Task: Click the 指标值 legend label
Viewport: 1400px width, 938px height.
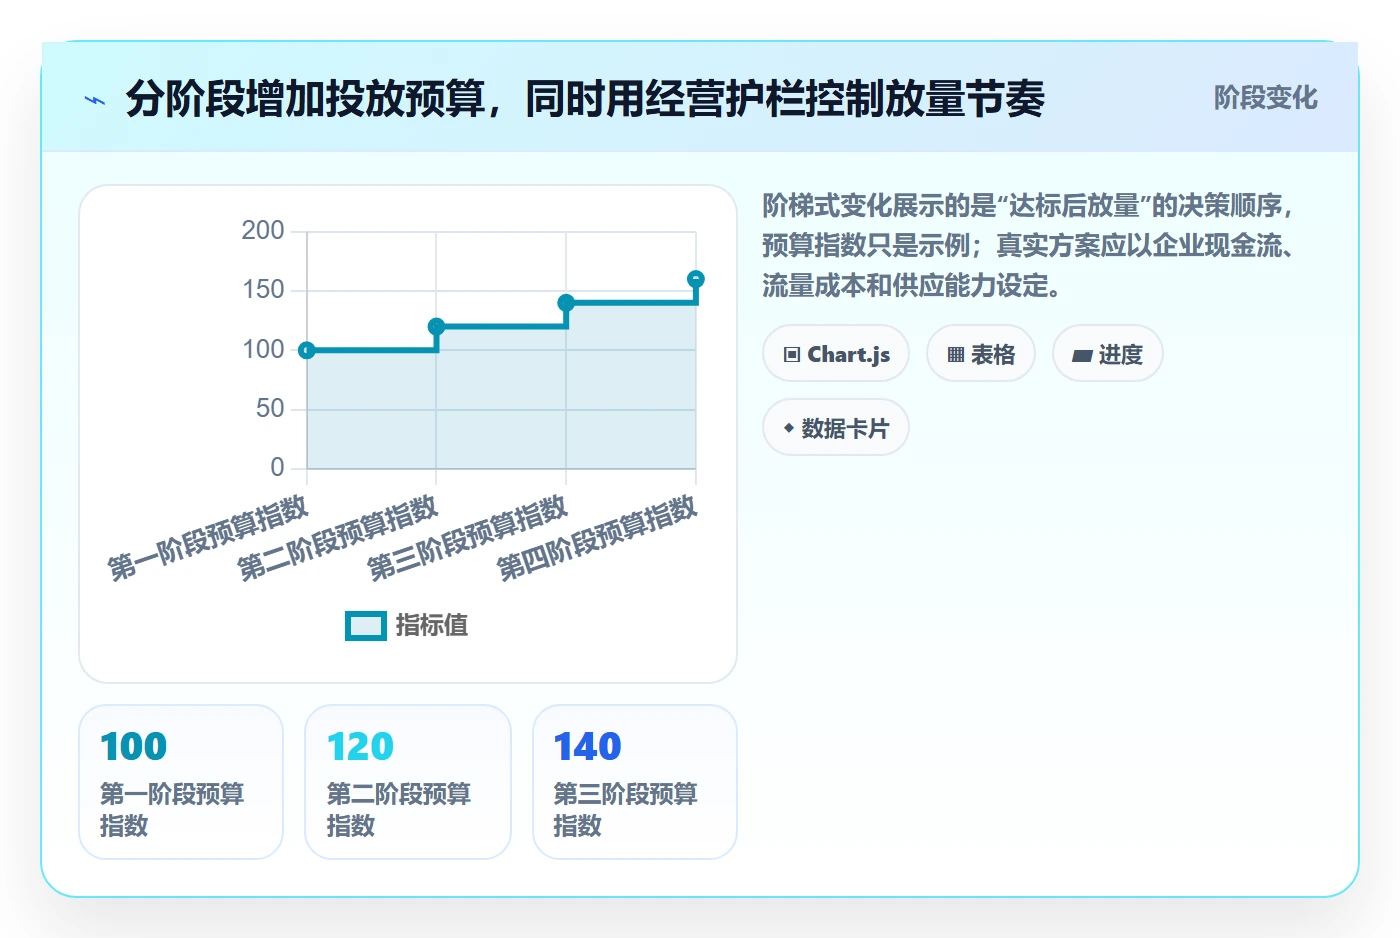Action: pos(432,626)
